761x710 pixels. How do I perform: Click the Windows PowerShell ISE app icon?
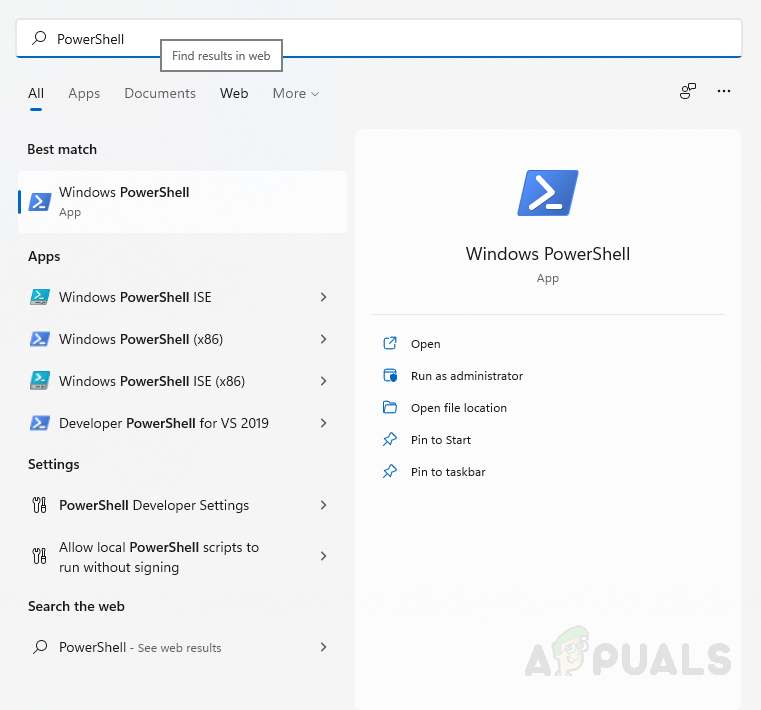(40, 297)
